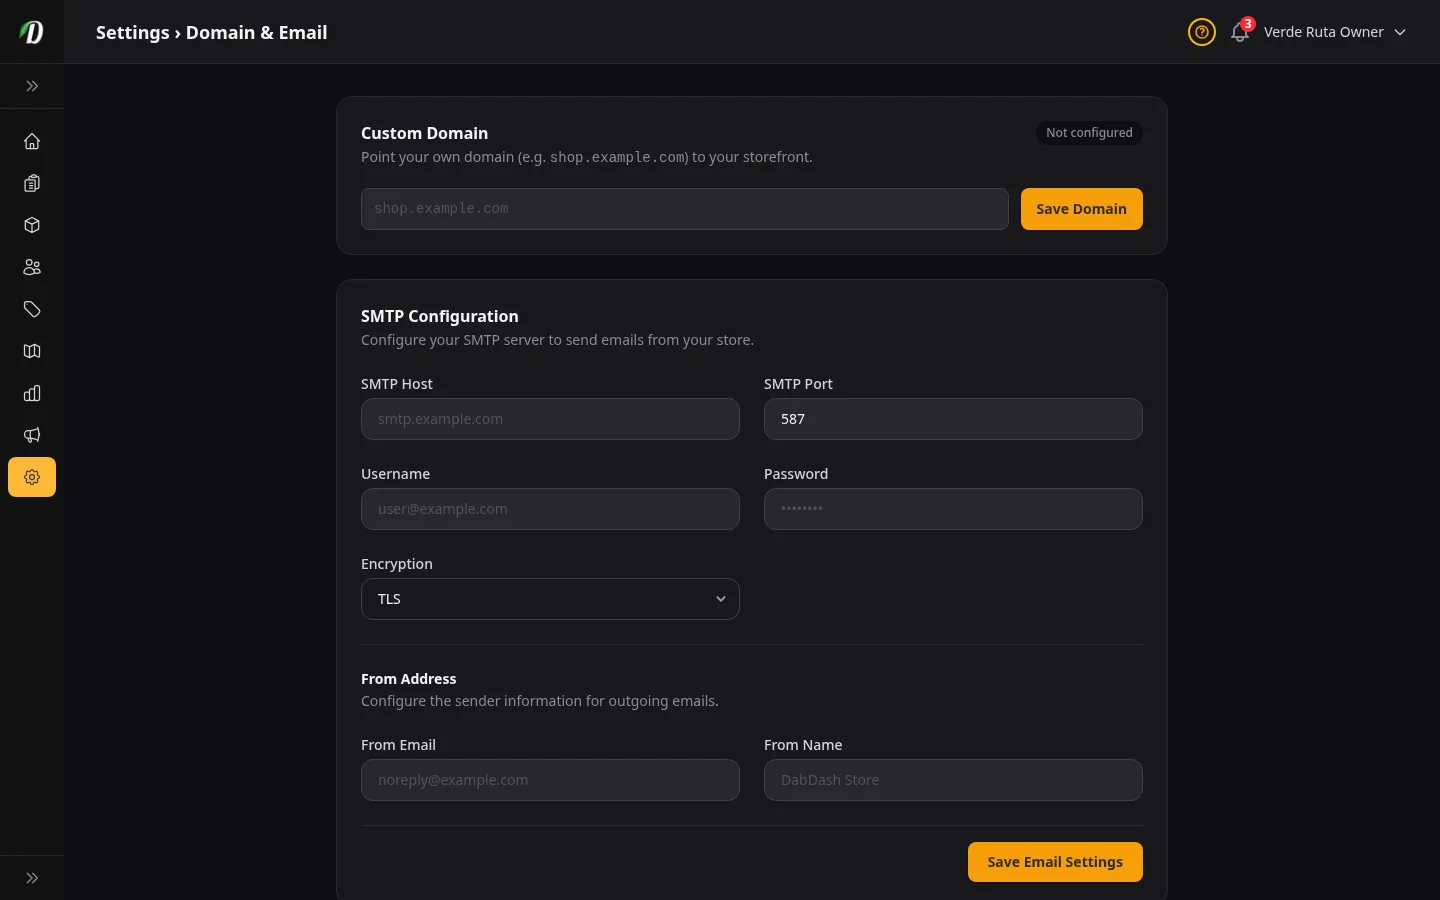Click Save Email Settings
Screen dimensions: 1440x900
click(x=1055, y=862)
